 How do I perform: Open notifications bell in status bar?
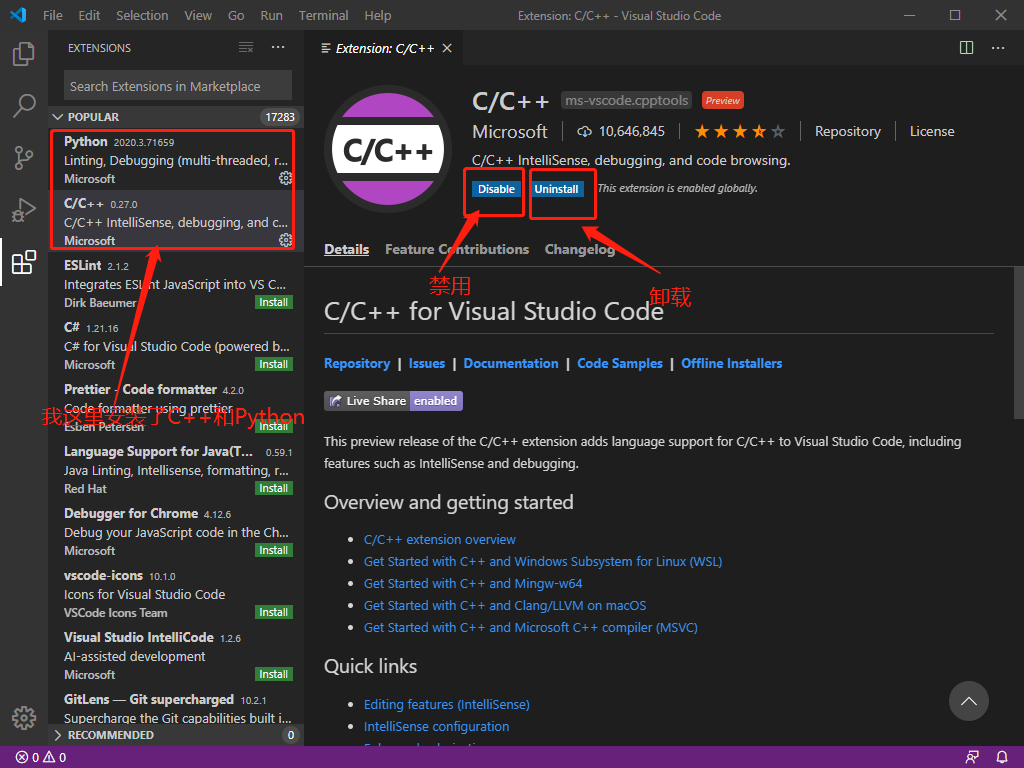[x=1002, y=758]
